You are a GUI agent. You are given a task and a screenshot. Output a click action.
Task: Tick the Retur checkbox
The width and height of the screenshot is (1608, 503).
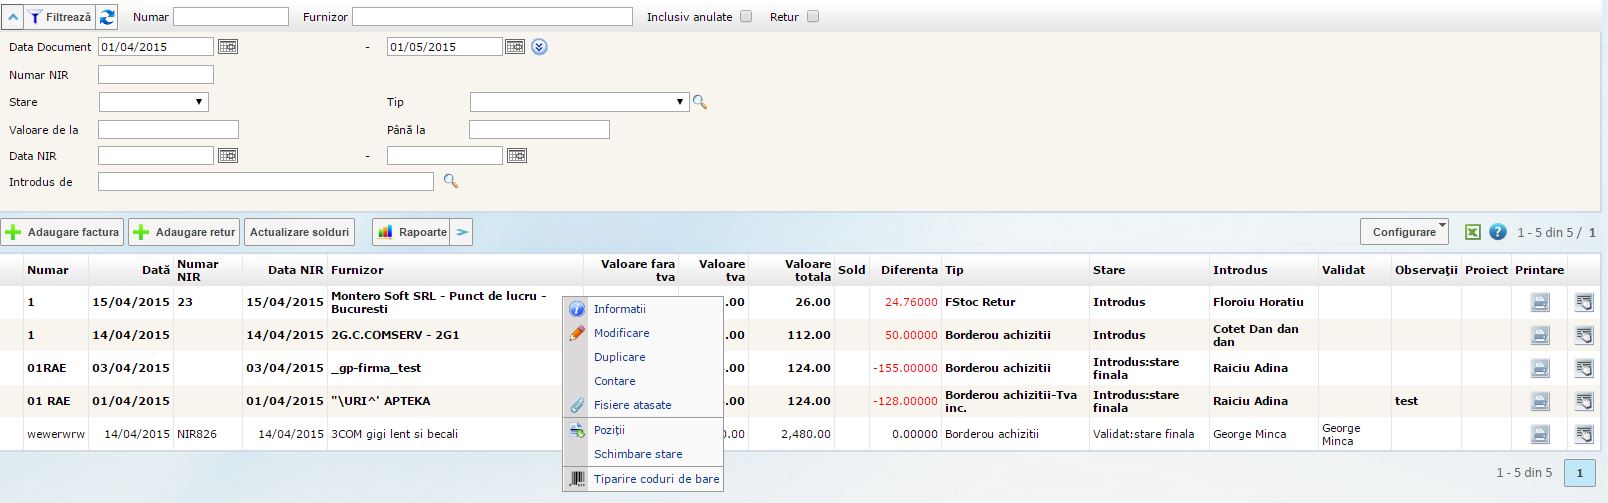pos(813,17)
